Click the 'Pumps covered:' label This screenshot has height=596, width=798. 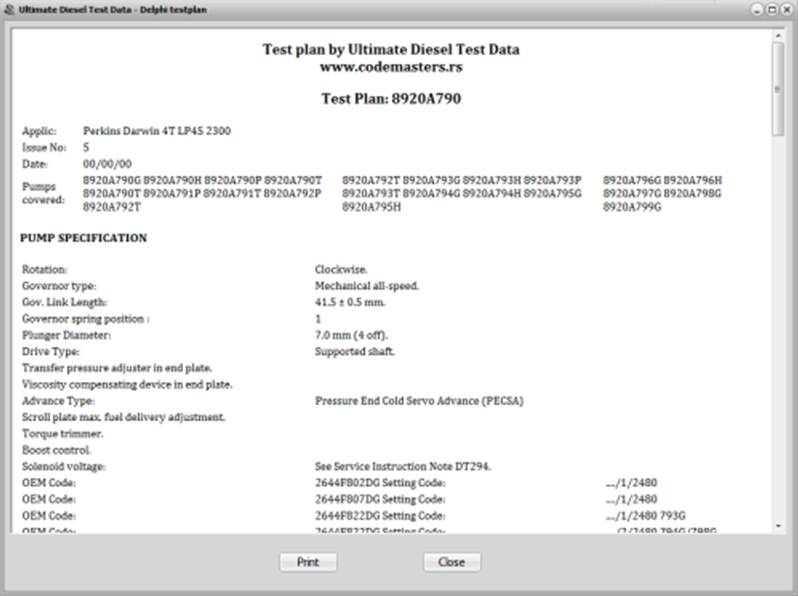point(43,193)
